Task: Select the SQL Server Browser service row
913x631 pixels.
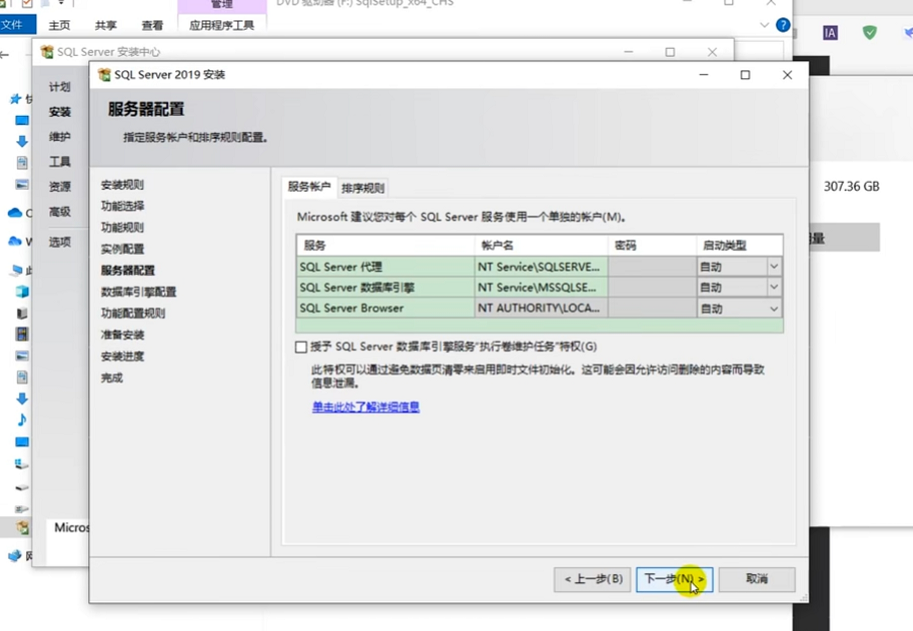Action: point(385,309)
